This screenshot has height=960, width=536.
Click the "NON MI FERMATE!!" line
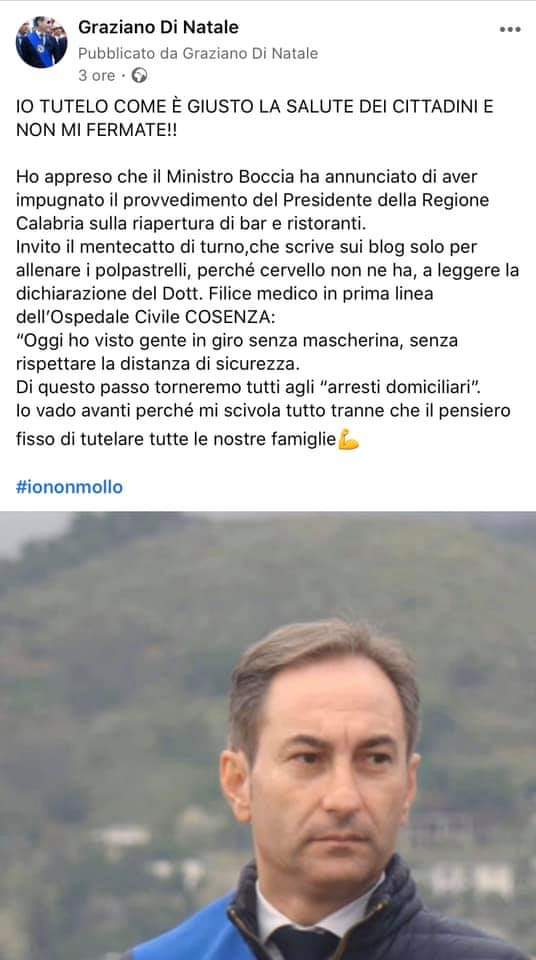coord(96,130)
